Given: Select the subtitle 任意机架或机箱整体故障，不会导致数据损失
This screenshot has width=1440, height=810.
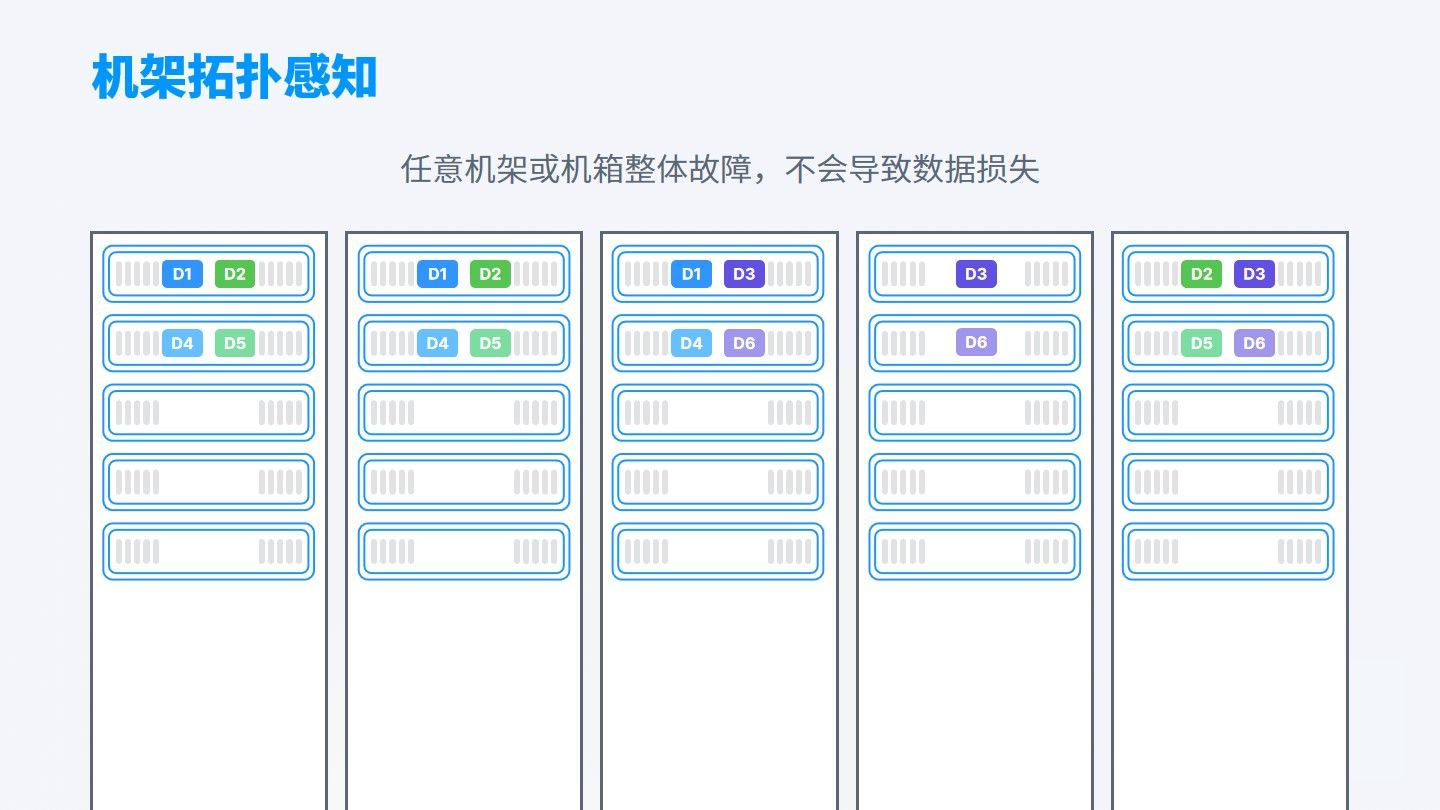Looking at the screenshot, I should point(720,169).
